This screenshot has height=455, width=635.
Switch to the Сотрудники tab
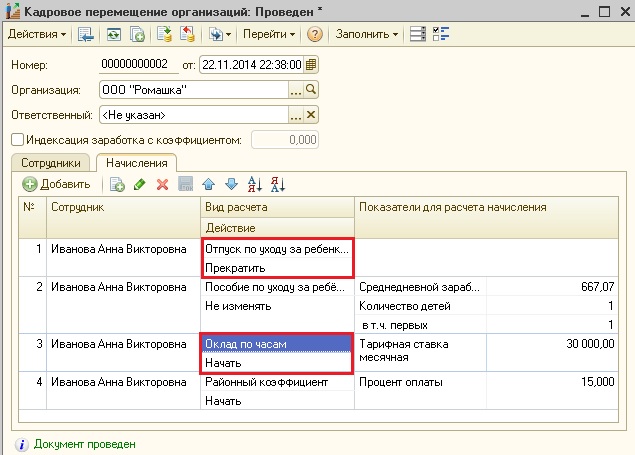tap(51, 163)
